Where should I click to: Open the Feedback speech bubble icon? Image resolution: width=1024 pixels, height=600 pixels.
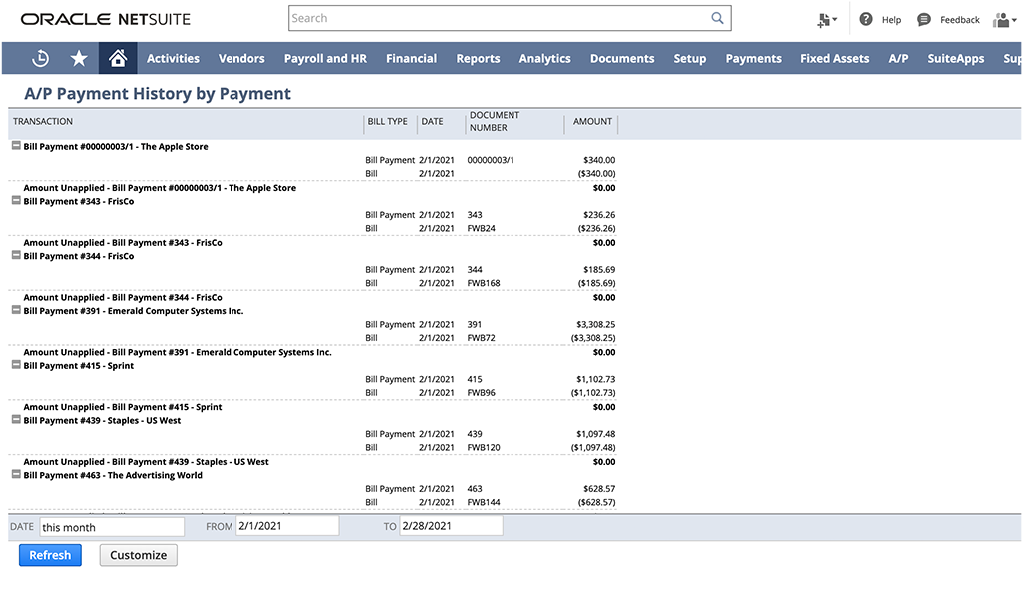[x=922, y=18]
